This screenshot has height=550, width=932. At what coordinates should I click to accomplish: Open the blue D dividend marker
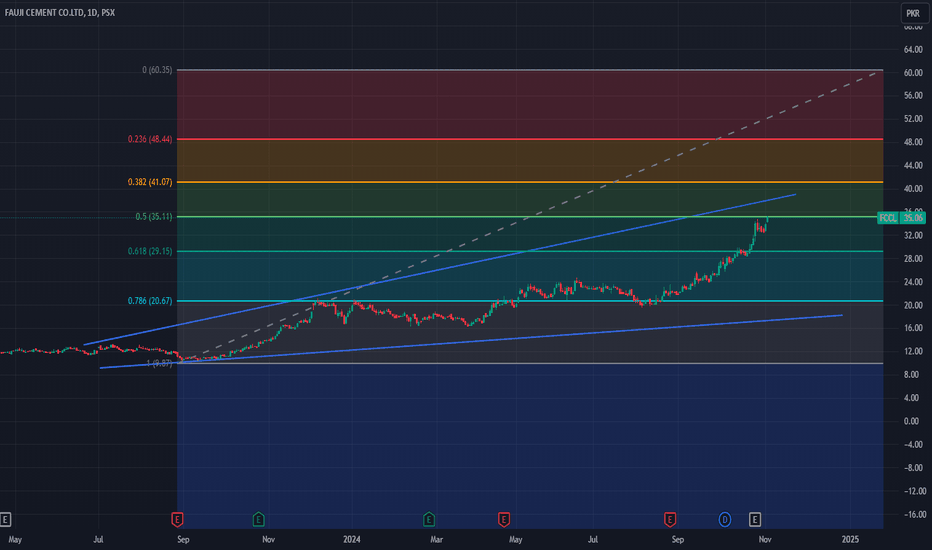tap(725, 520)
